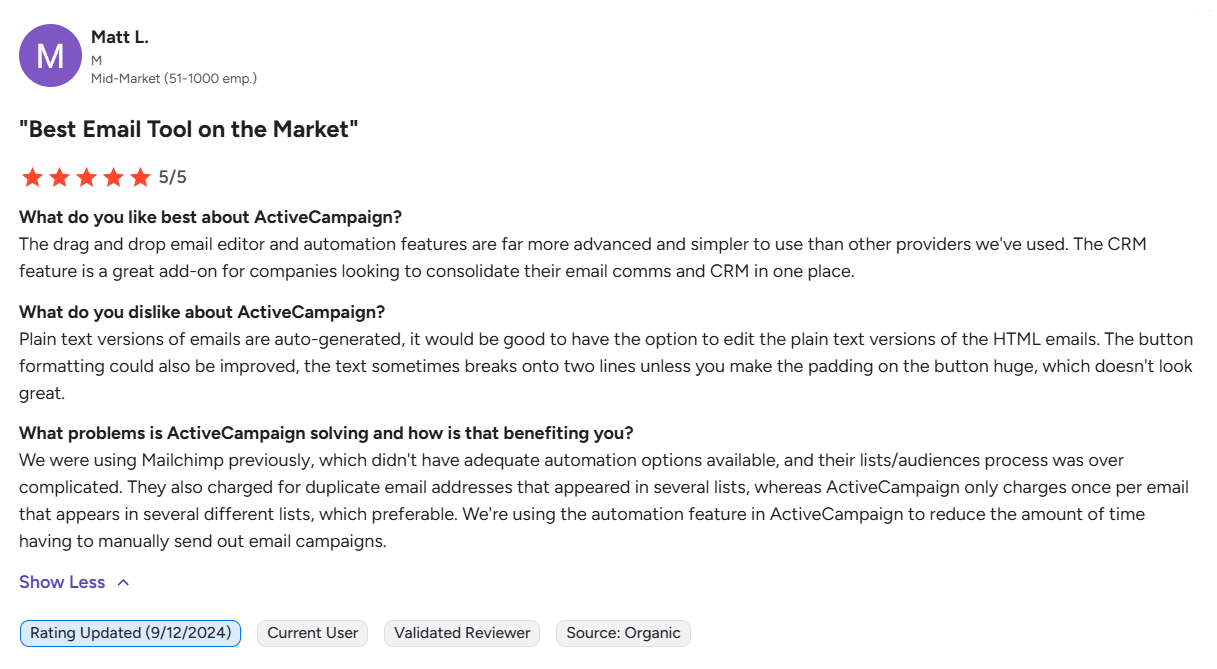Select the fifth star in the rating row

pos(140,177)
